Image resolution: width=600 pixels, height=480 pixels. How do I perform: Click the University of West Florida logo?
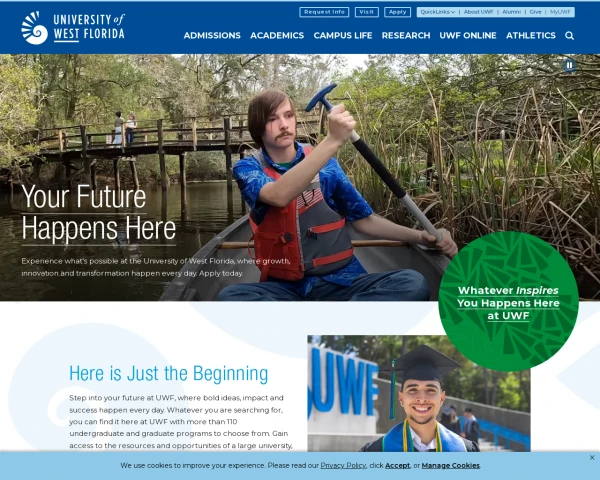point(73,28)
